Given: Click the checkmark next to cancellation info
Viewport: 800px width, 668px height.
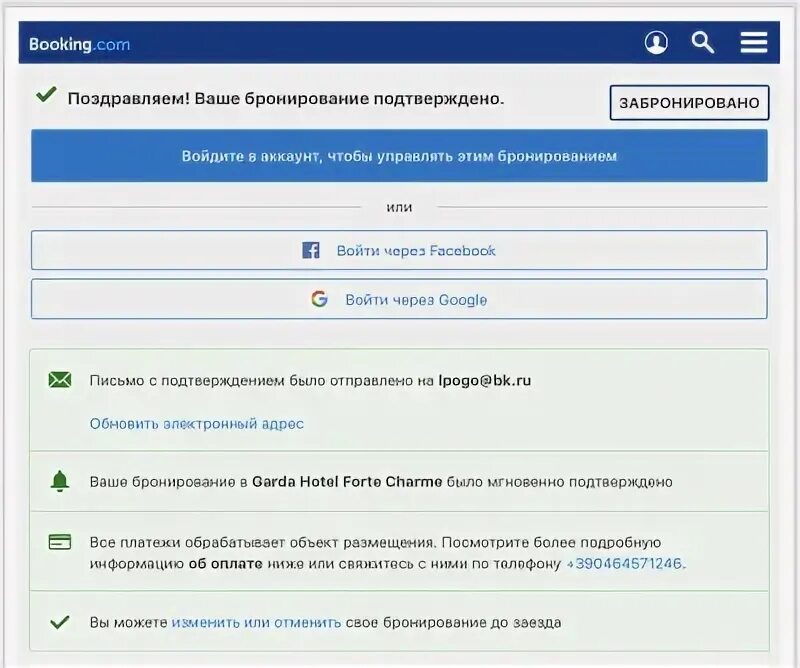Looking at the screenshot, I should (x=60, y=622).
